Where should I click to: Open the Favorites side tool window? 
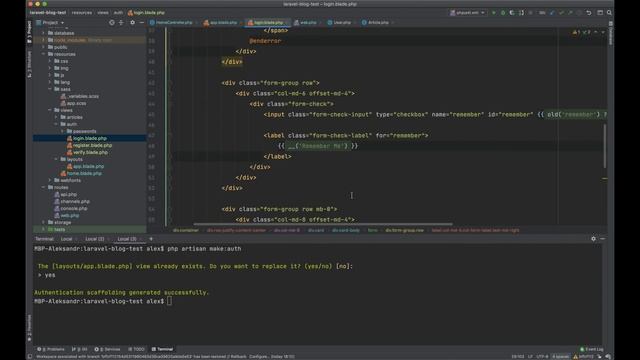click(x=29, y=328)
